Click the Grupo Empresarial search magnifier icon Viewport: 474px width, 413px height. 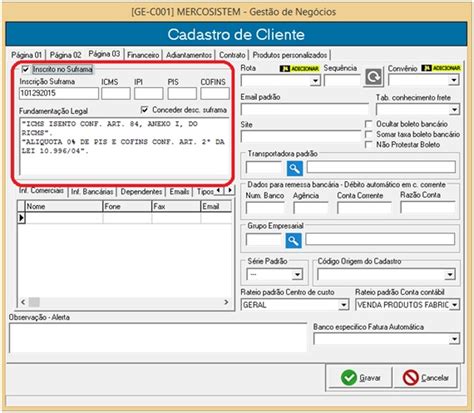pos(293,240)
